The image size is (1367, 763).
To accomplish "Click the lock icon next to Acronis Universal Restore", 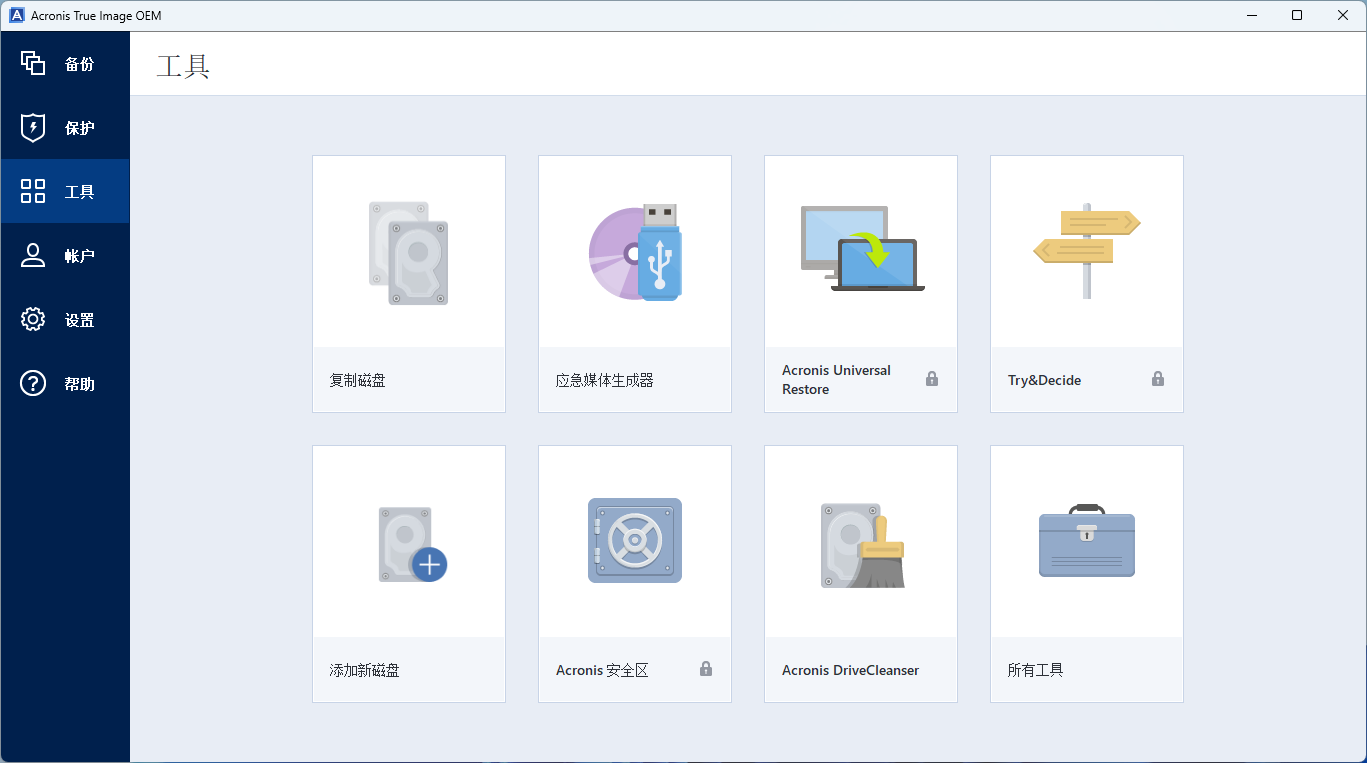I will coord(932,379).
